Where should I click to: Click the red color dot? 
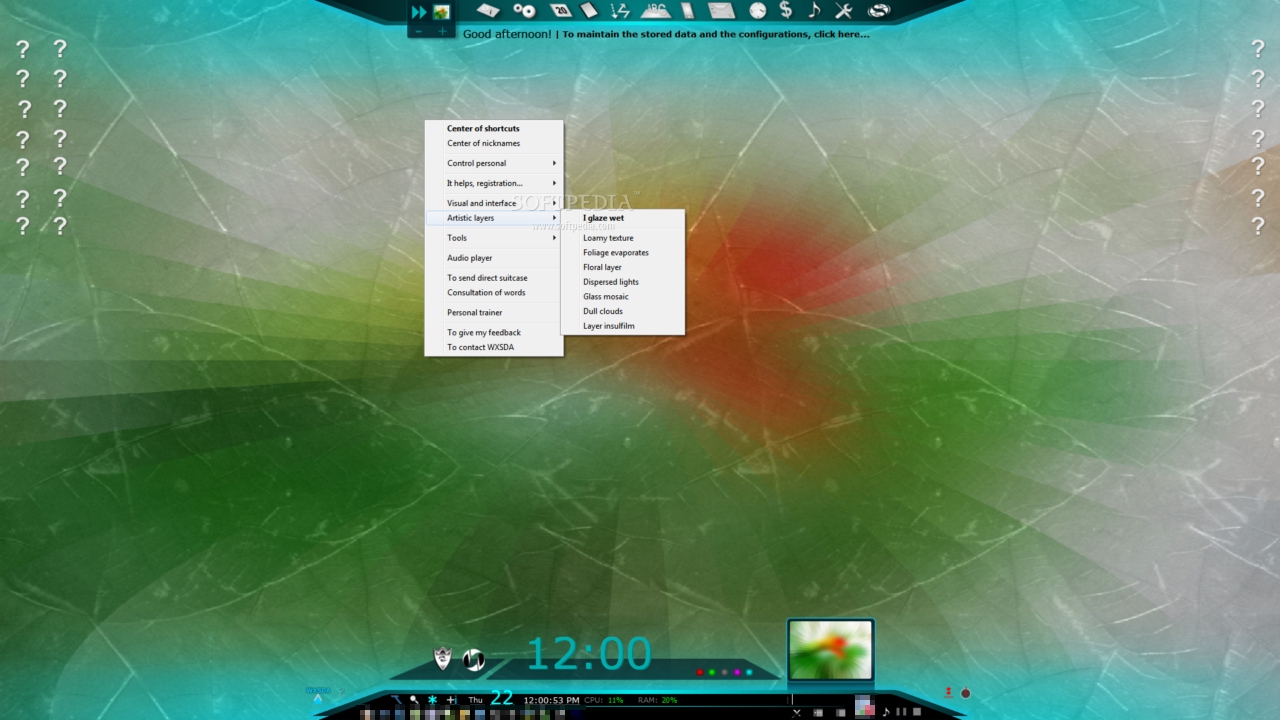[700, 672]
